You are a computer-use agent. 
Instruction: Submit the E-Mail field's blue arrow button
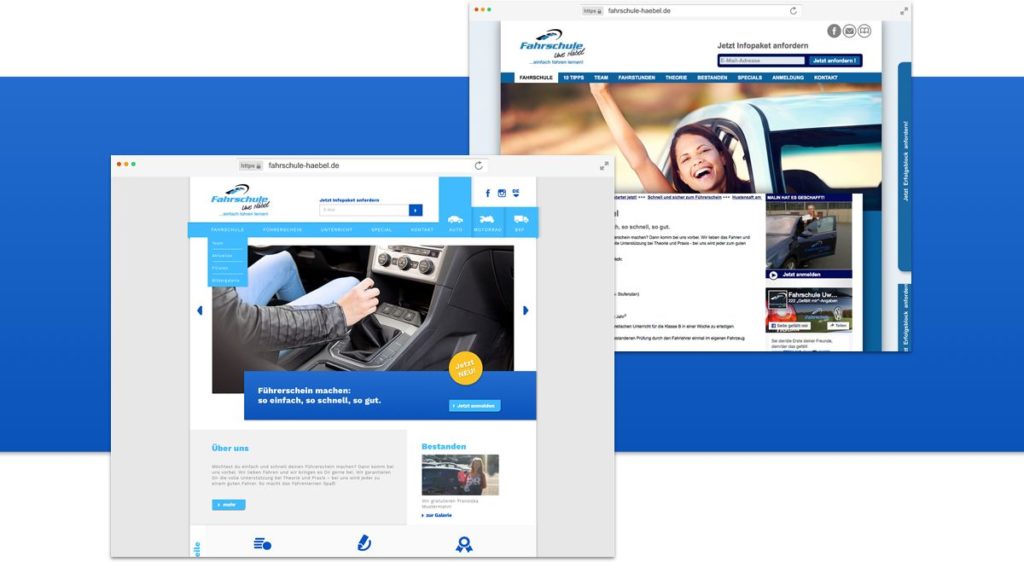(415, 210)
